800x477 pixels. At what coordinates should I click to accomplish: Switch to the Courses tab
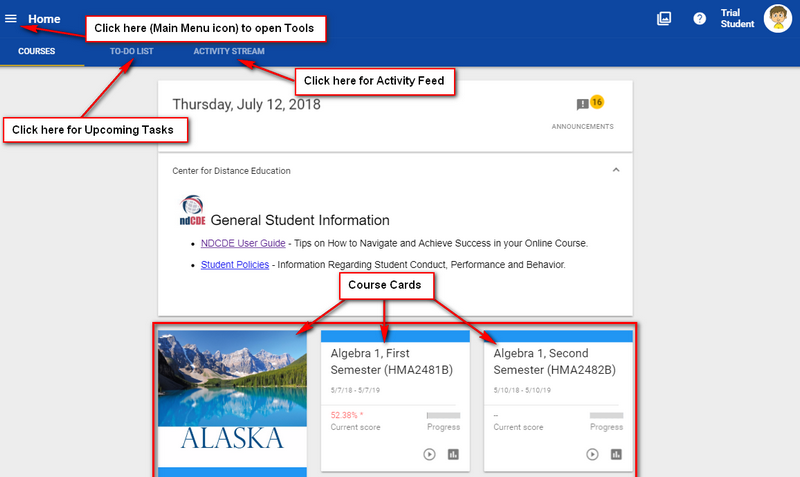tap(37, 50)
